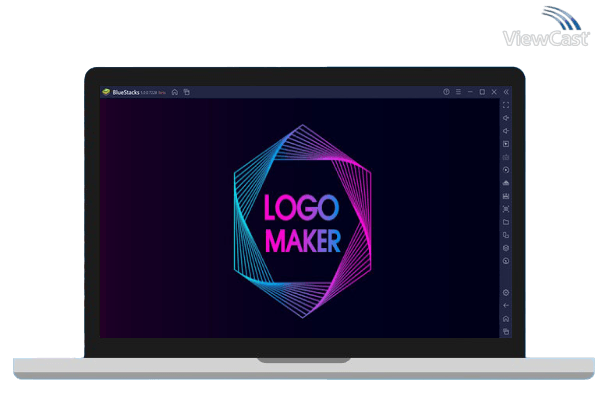Collapse the sidebar with double-chevron arrow

[x=506, y=92]
